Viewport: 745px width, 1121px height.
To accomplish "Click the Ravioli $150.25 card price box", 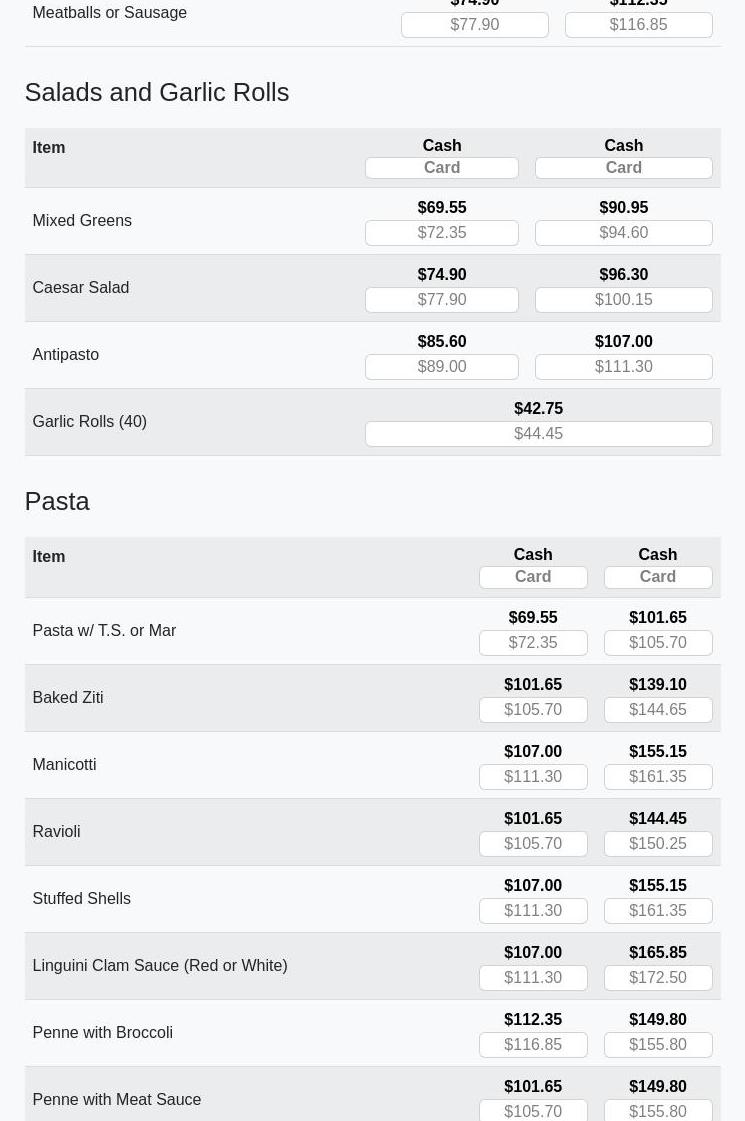I will pos(657,844).
